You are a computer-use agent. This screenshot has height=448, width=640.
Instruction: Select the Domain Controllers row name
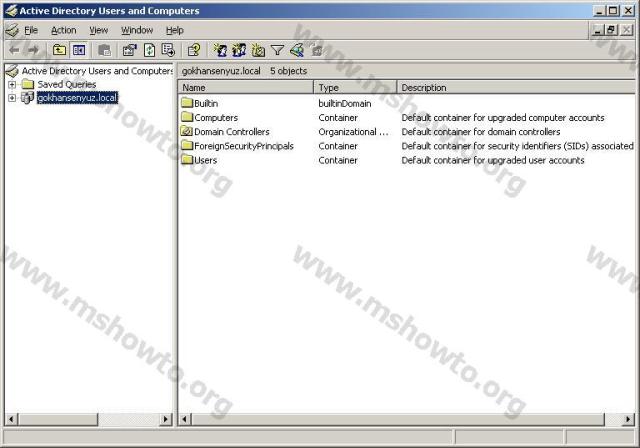pyautogui.click(x=232, y=132)
